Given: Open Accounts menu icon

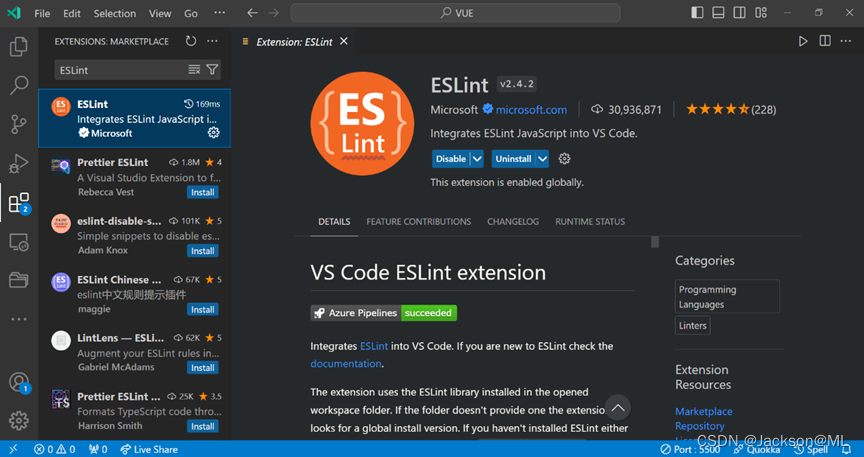Looking at the screenshot, I should tap(19, 382).
